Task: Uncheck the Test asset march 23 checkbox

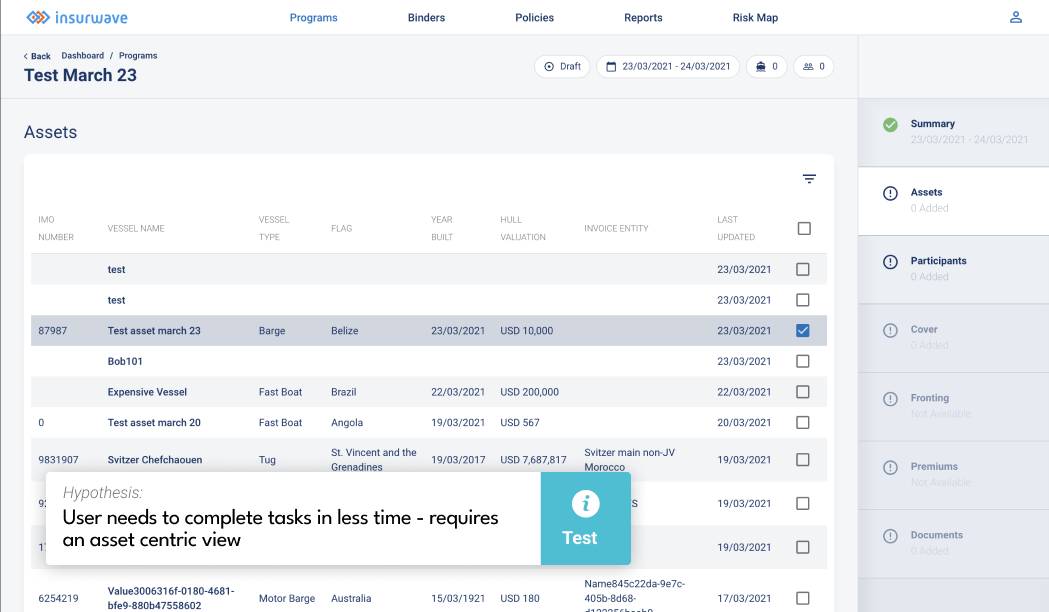Action: coord(803,331)
